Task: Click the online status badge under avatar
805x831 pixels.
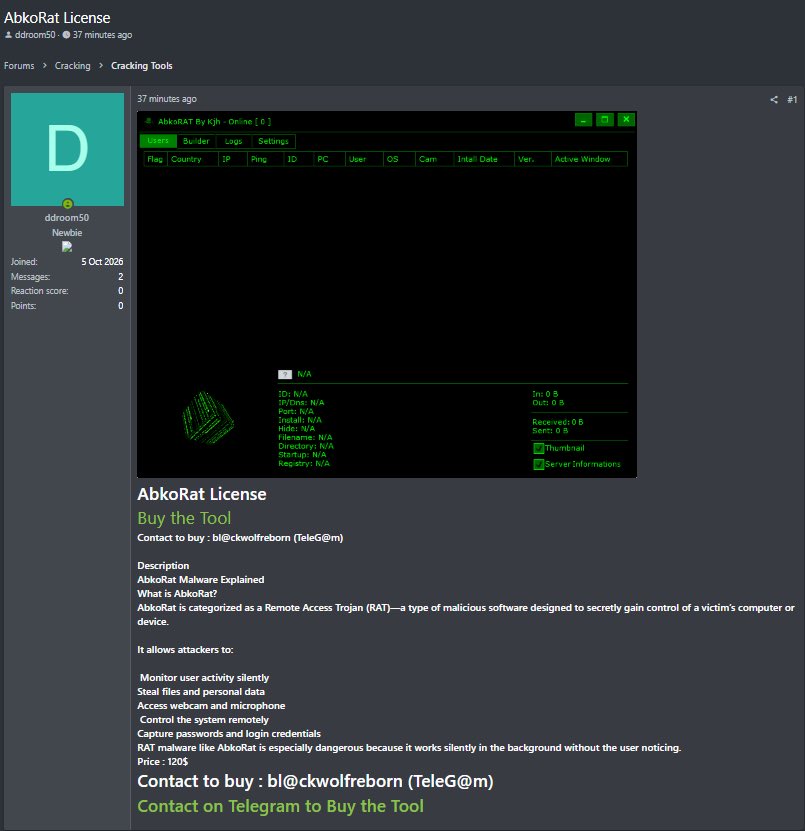Action: (x=67, y=204)
